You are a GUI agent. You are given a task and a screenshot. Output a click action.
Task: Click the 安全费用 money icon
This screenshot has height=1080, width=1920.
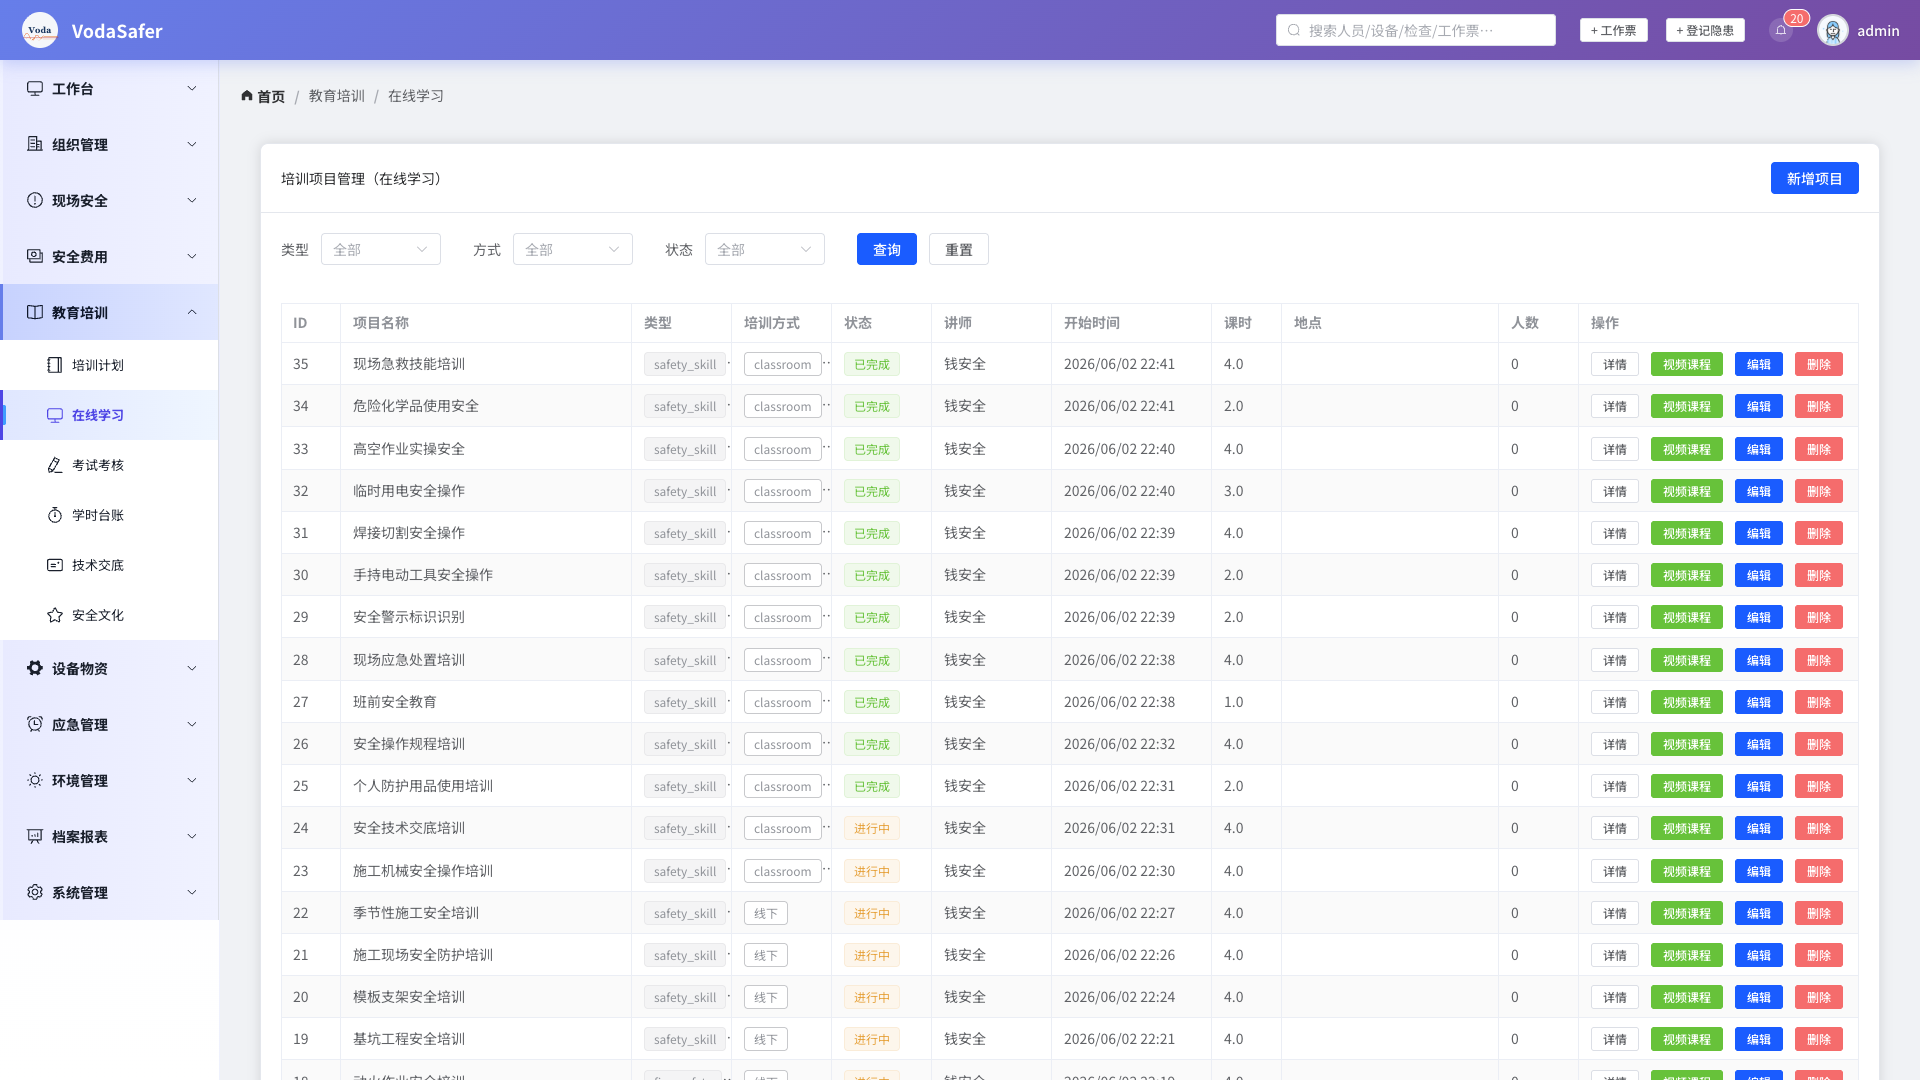pos(35,256)
